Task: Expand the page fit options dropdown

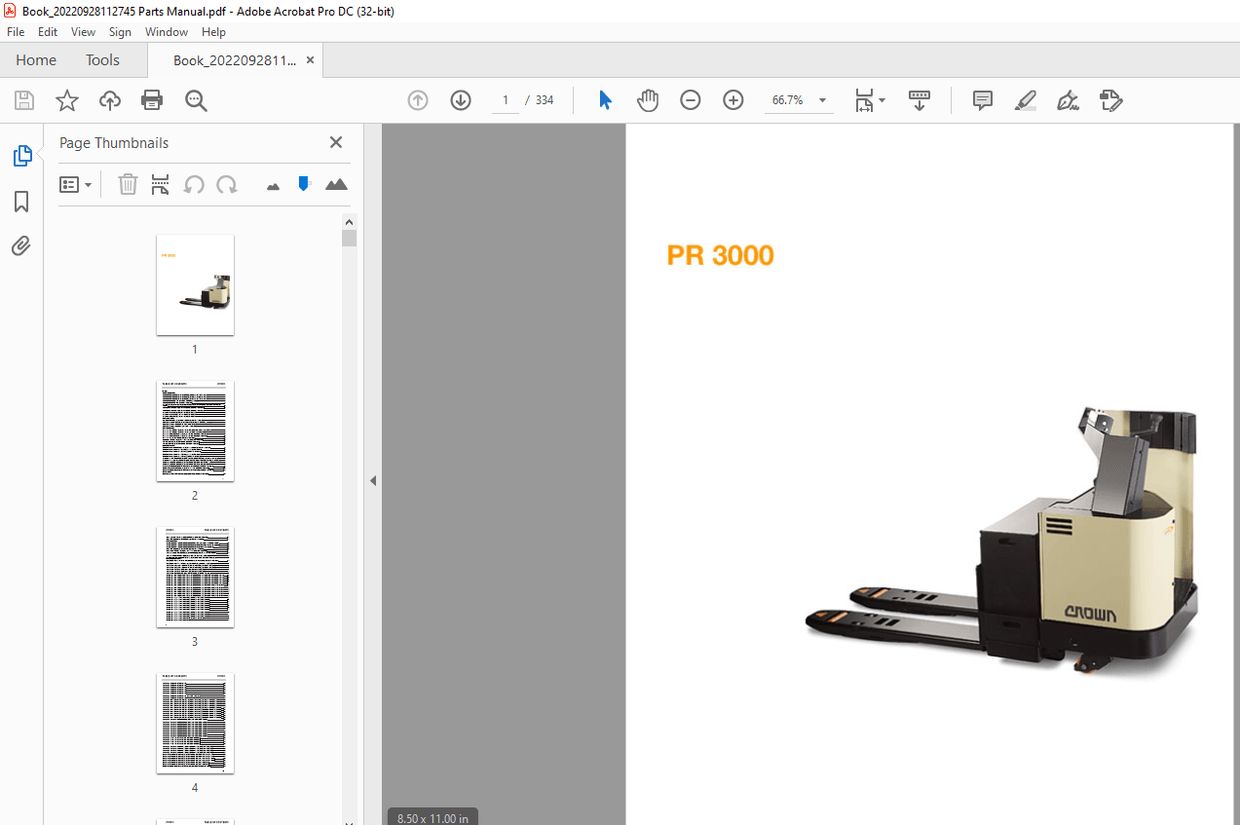Action: click(880, 100)
